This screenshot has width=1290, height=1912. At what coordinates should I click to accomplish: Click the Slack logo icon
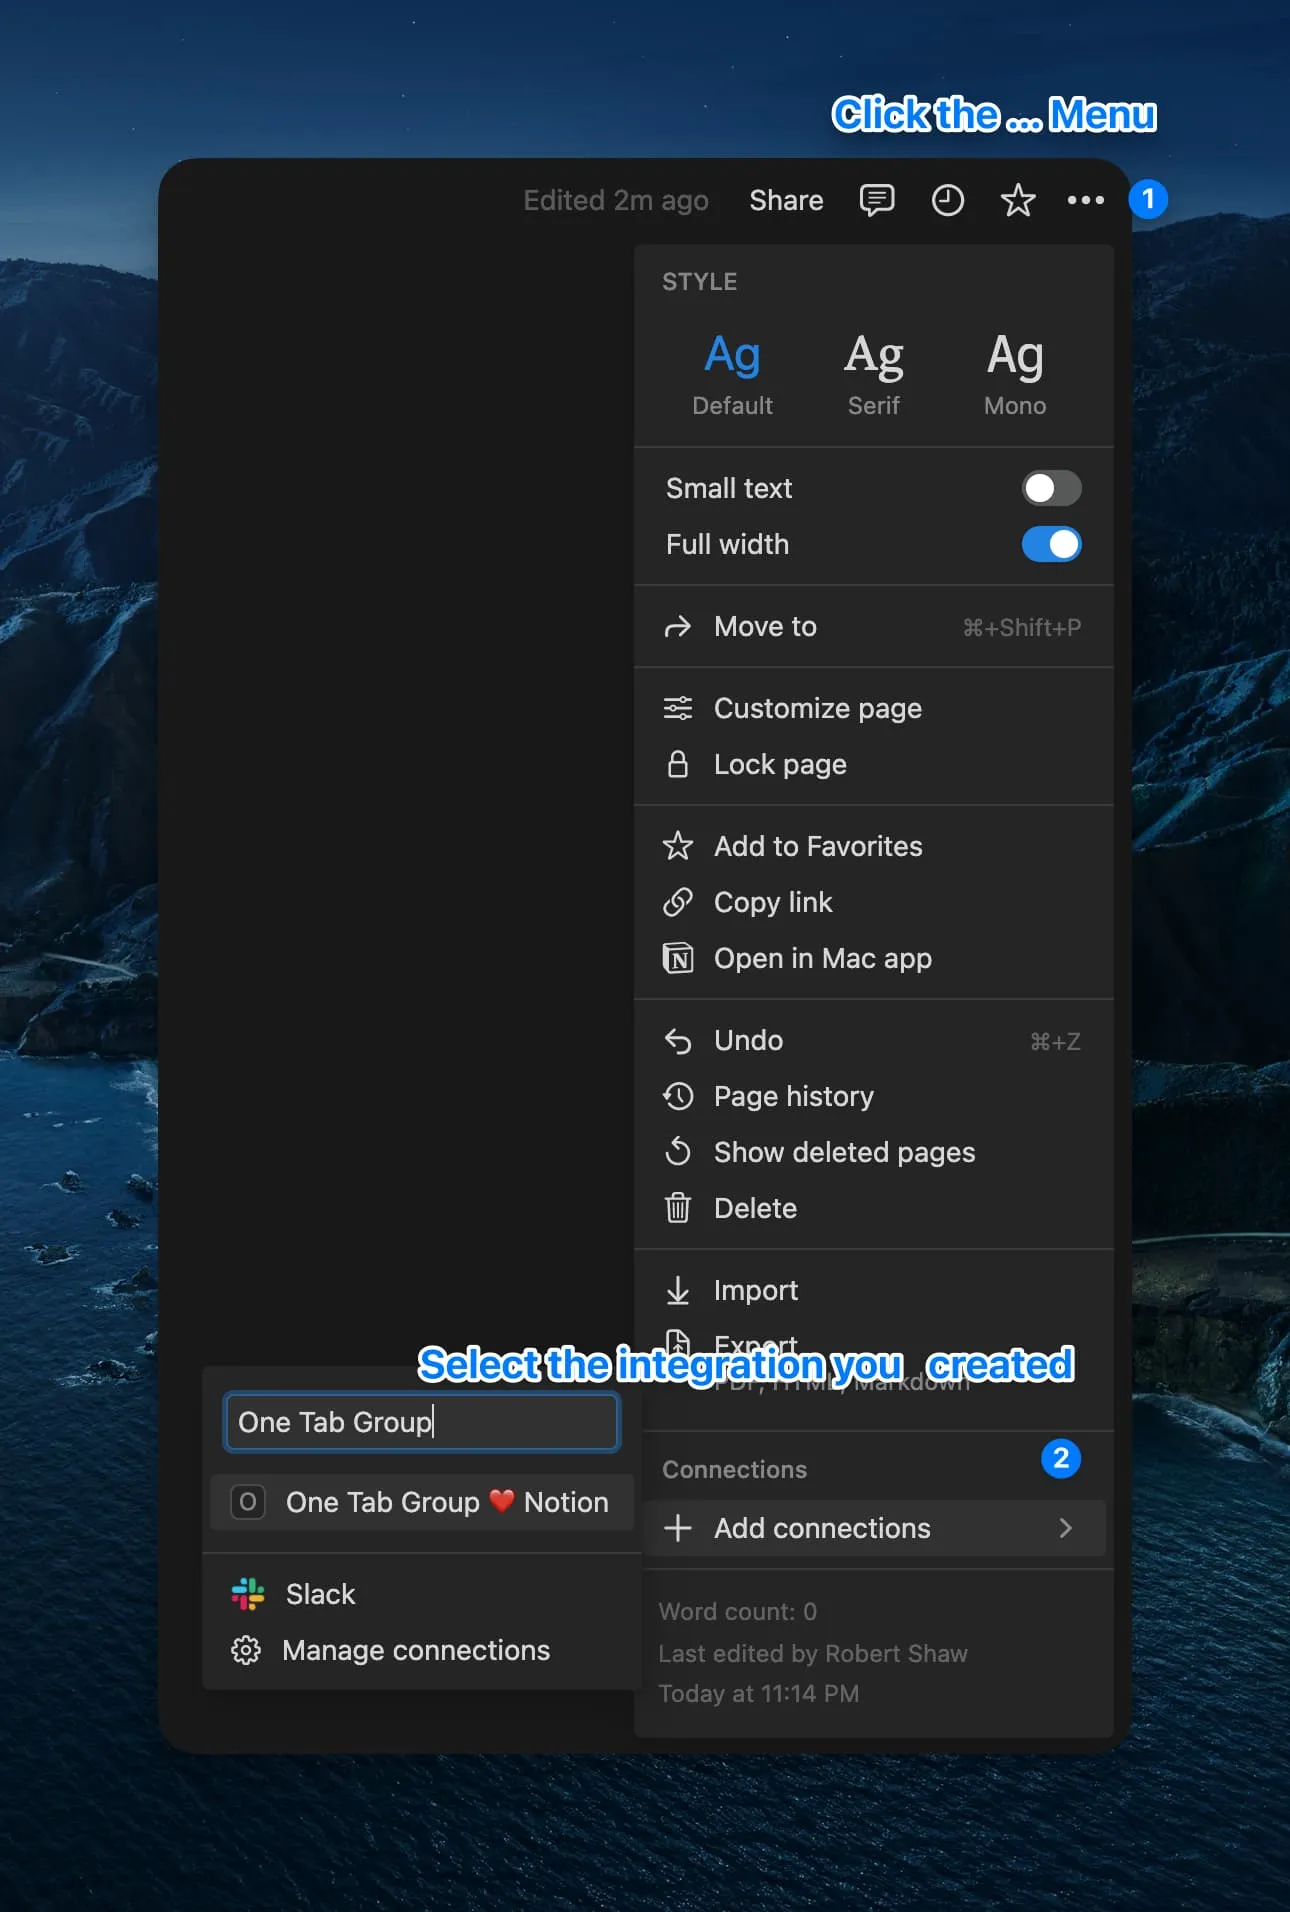click(x=248, y=1594)
